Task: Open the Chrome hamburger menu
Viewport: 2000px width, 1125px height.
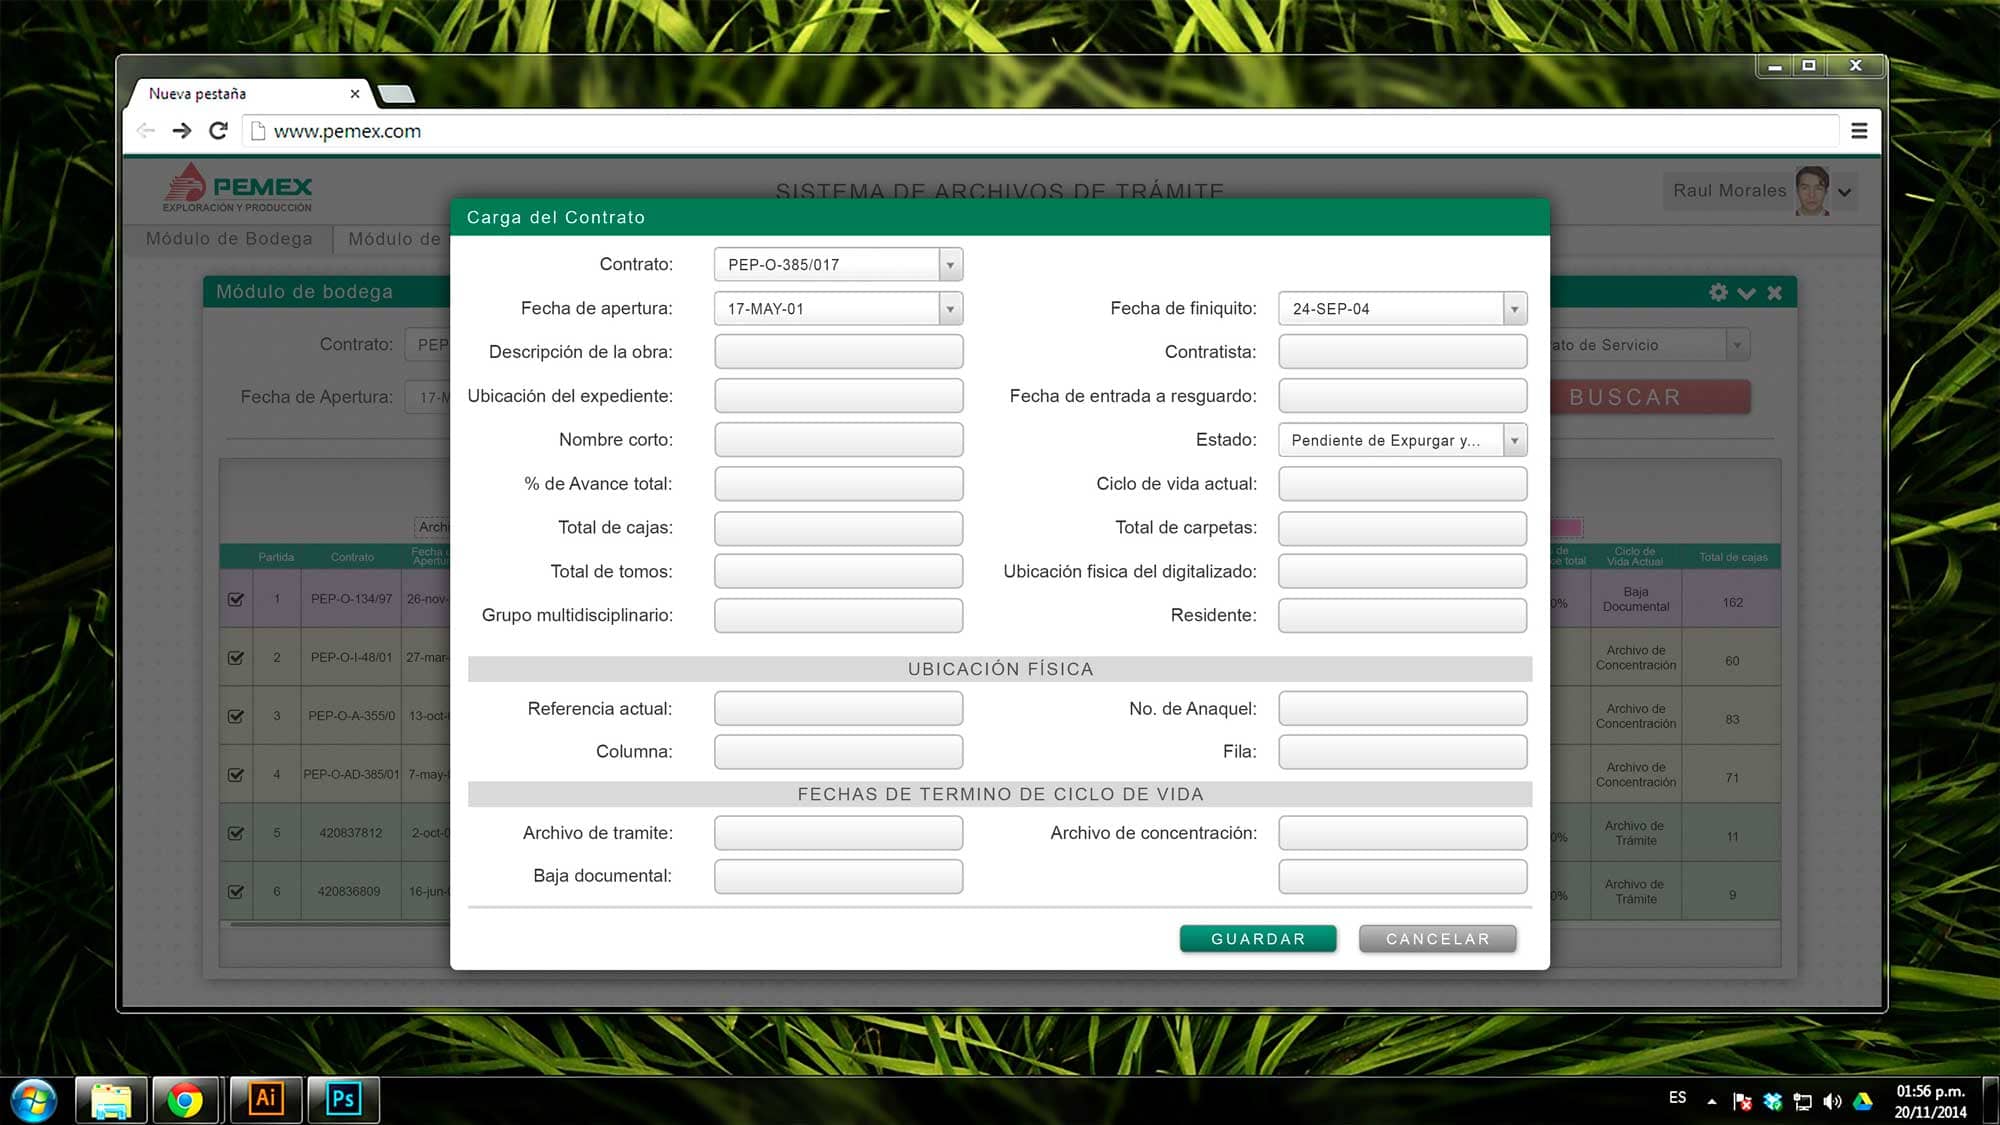Action: pyautogui.click(x=1859, y=131)
